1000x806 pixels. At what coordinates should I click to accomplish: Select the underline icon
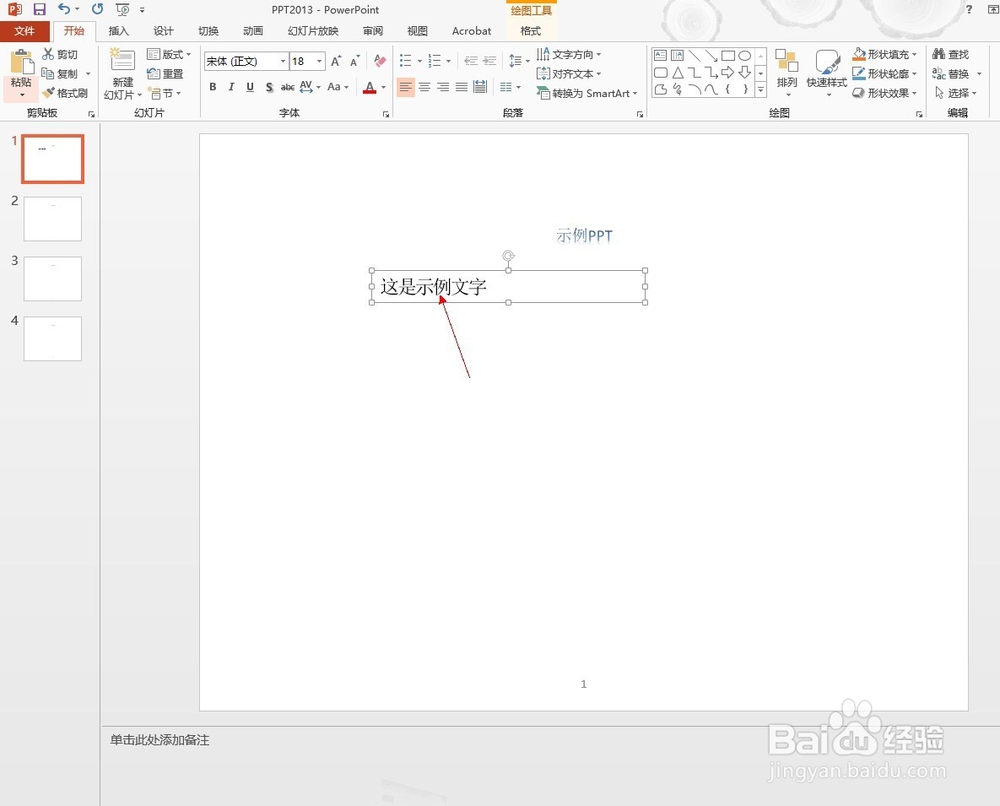coord(250,87)
